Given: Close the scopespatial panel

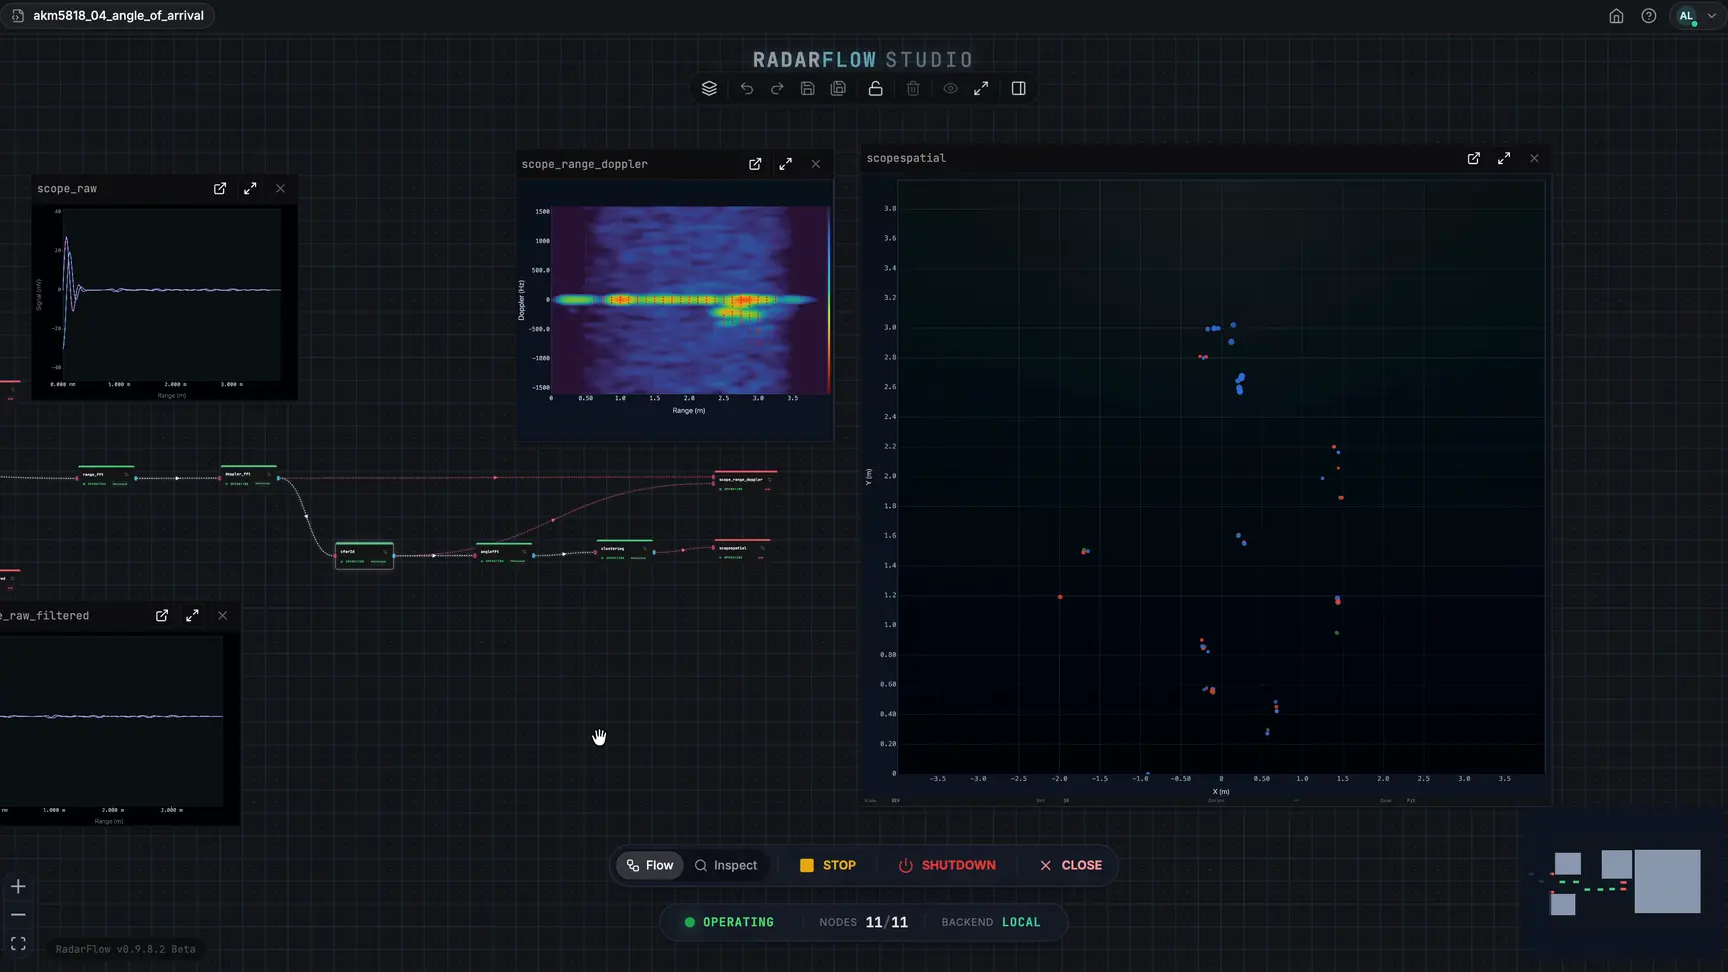Looking at the screenshot, I should click(x=1534, y=158).
